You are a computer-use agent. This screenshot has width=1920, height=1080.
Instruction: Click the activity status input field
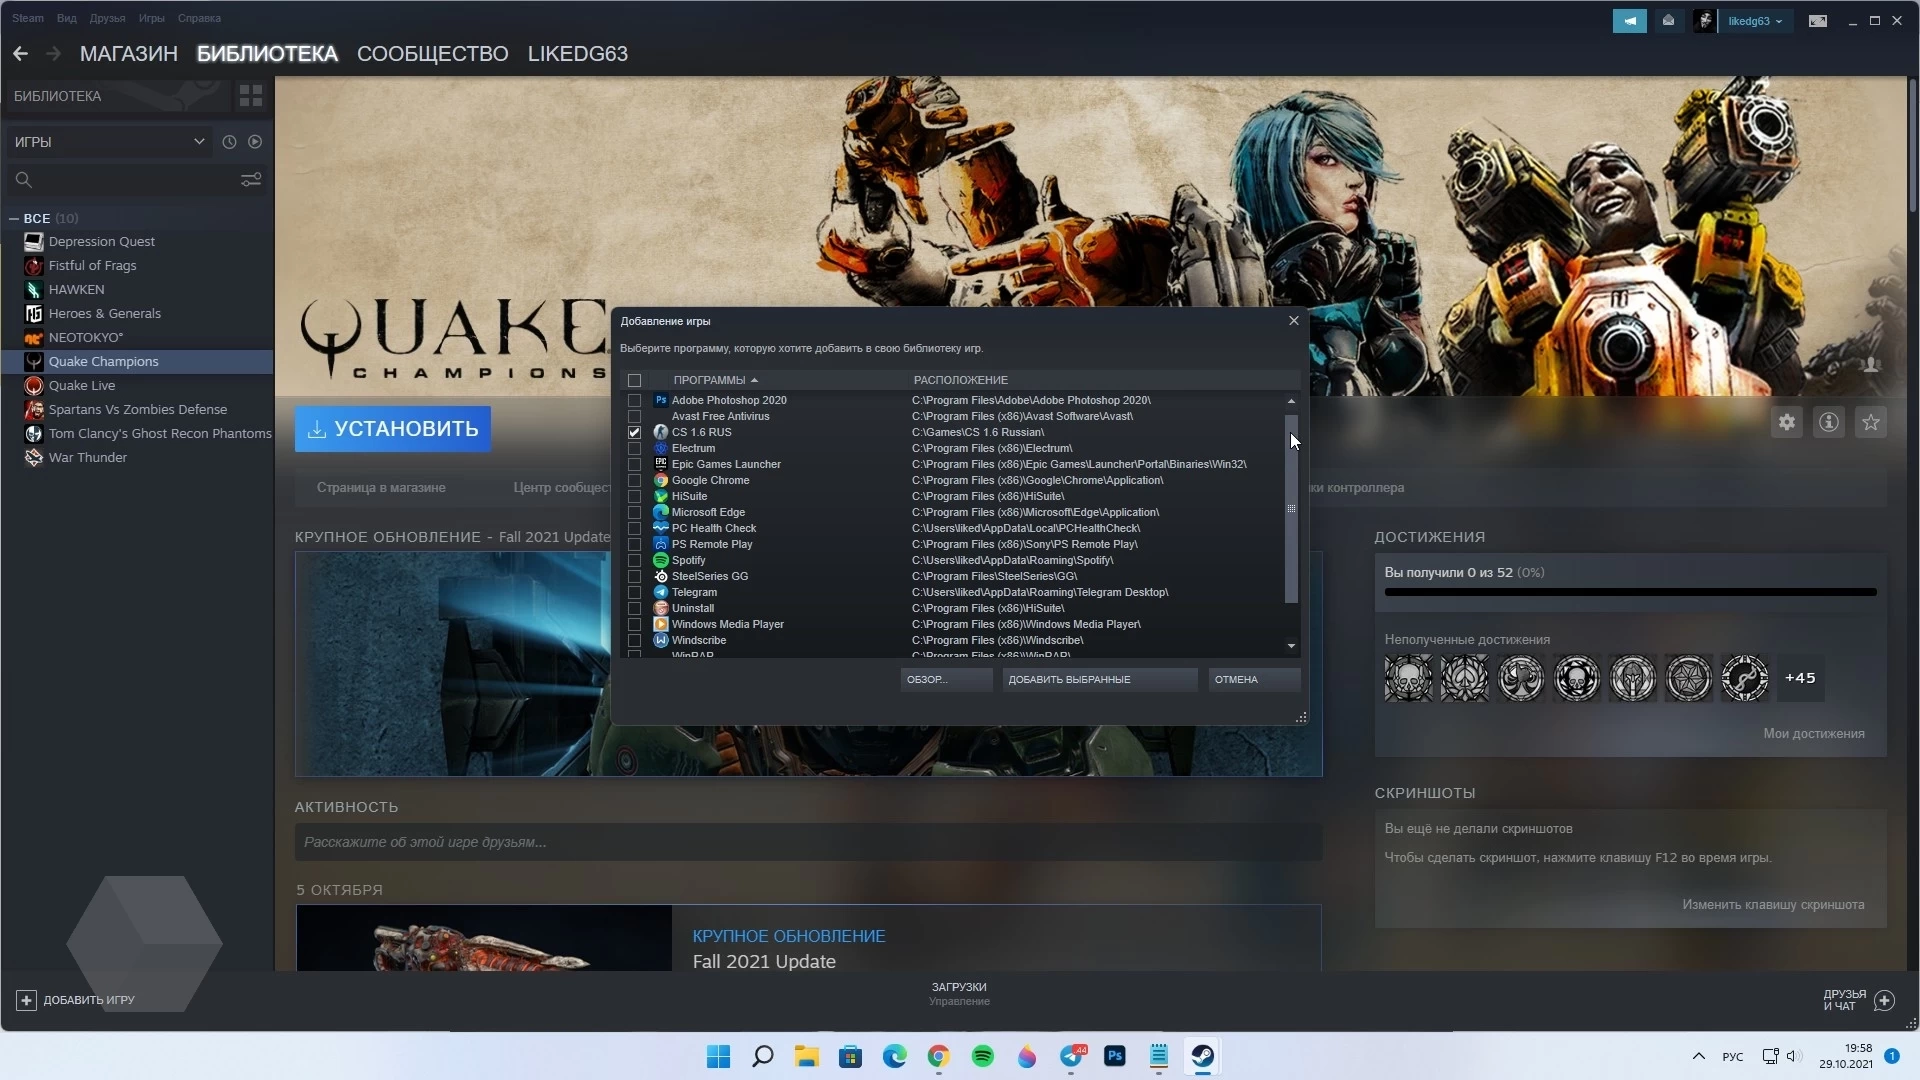(x=808, y=842)
